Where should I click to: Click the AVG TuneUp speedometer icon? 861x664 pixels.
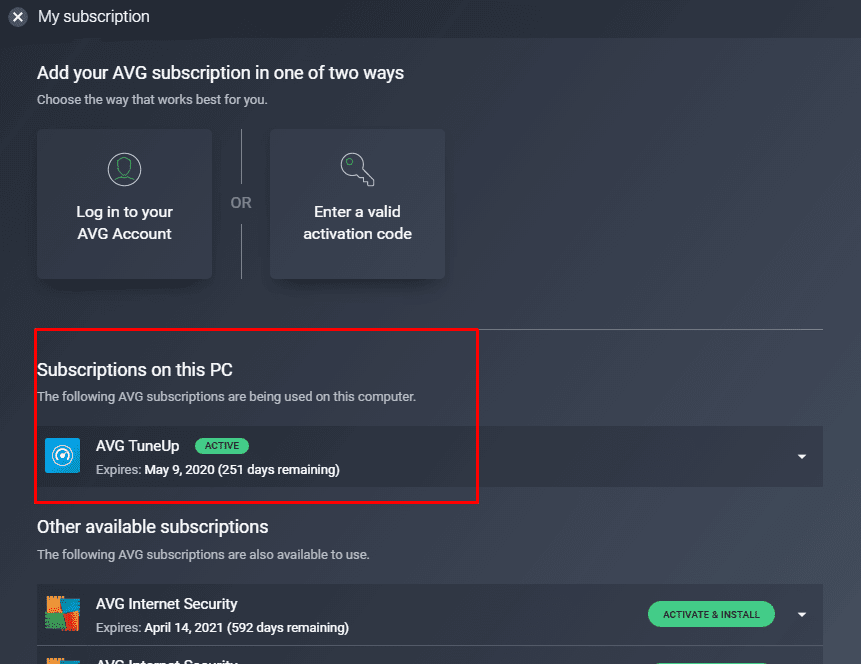tap(63, 455)
